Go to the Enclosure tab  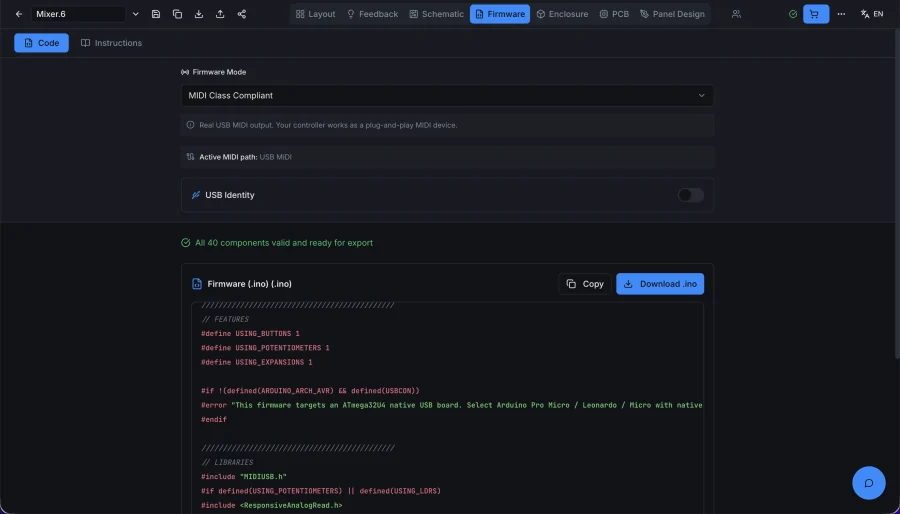pyautogui.click(x=562, y=14)
